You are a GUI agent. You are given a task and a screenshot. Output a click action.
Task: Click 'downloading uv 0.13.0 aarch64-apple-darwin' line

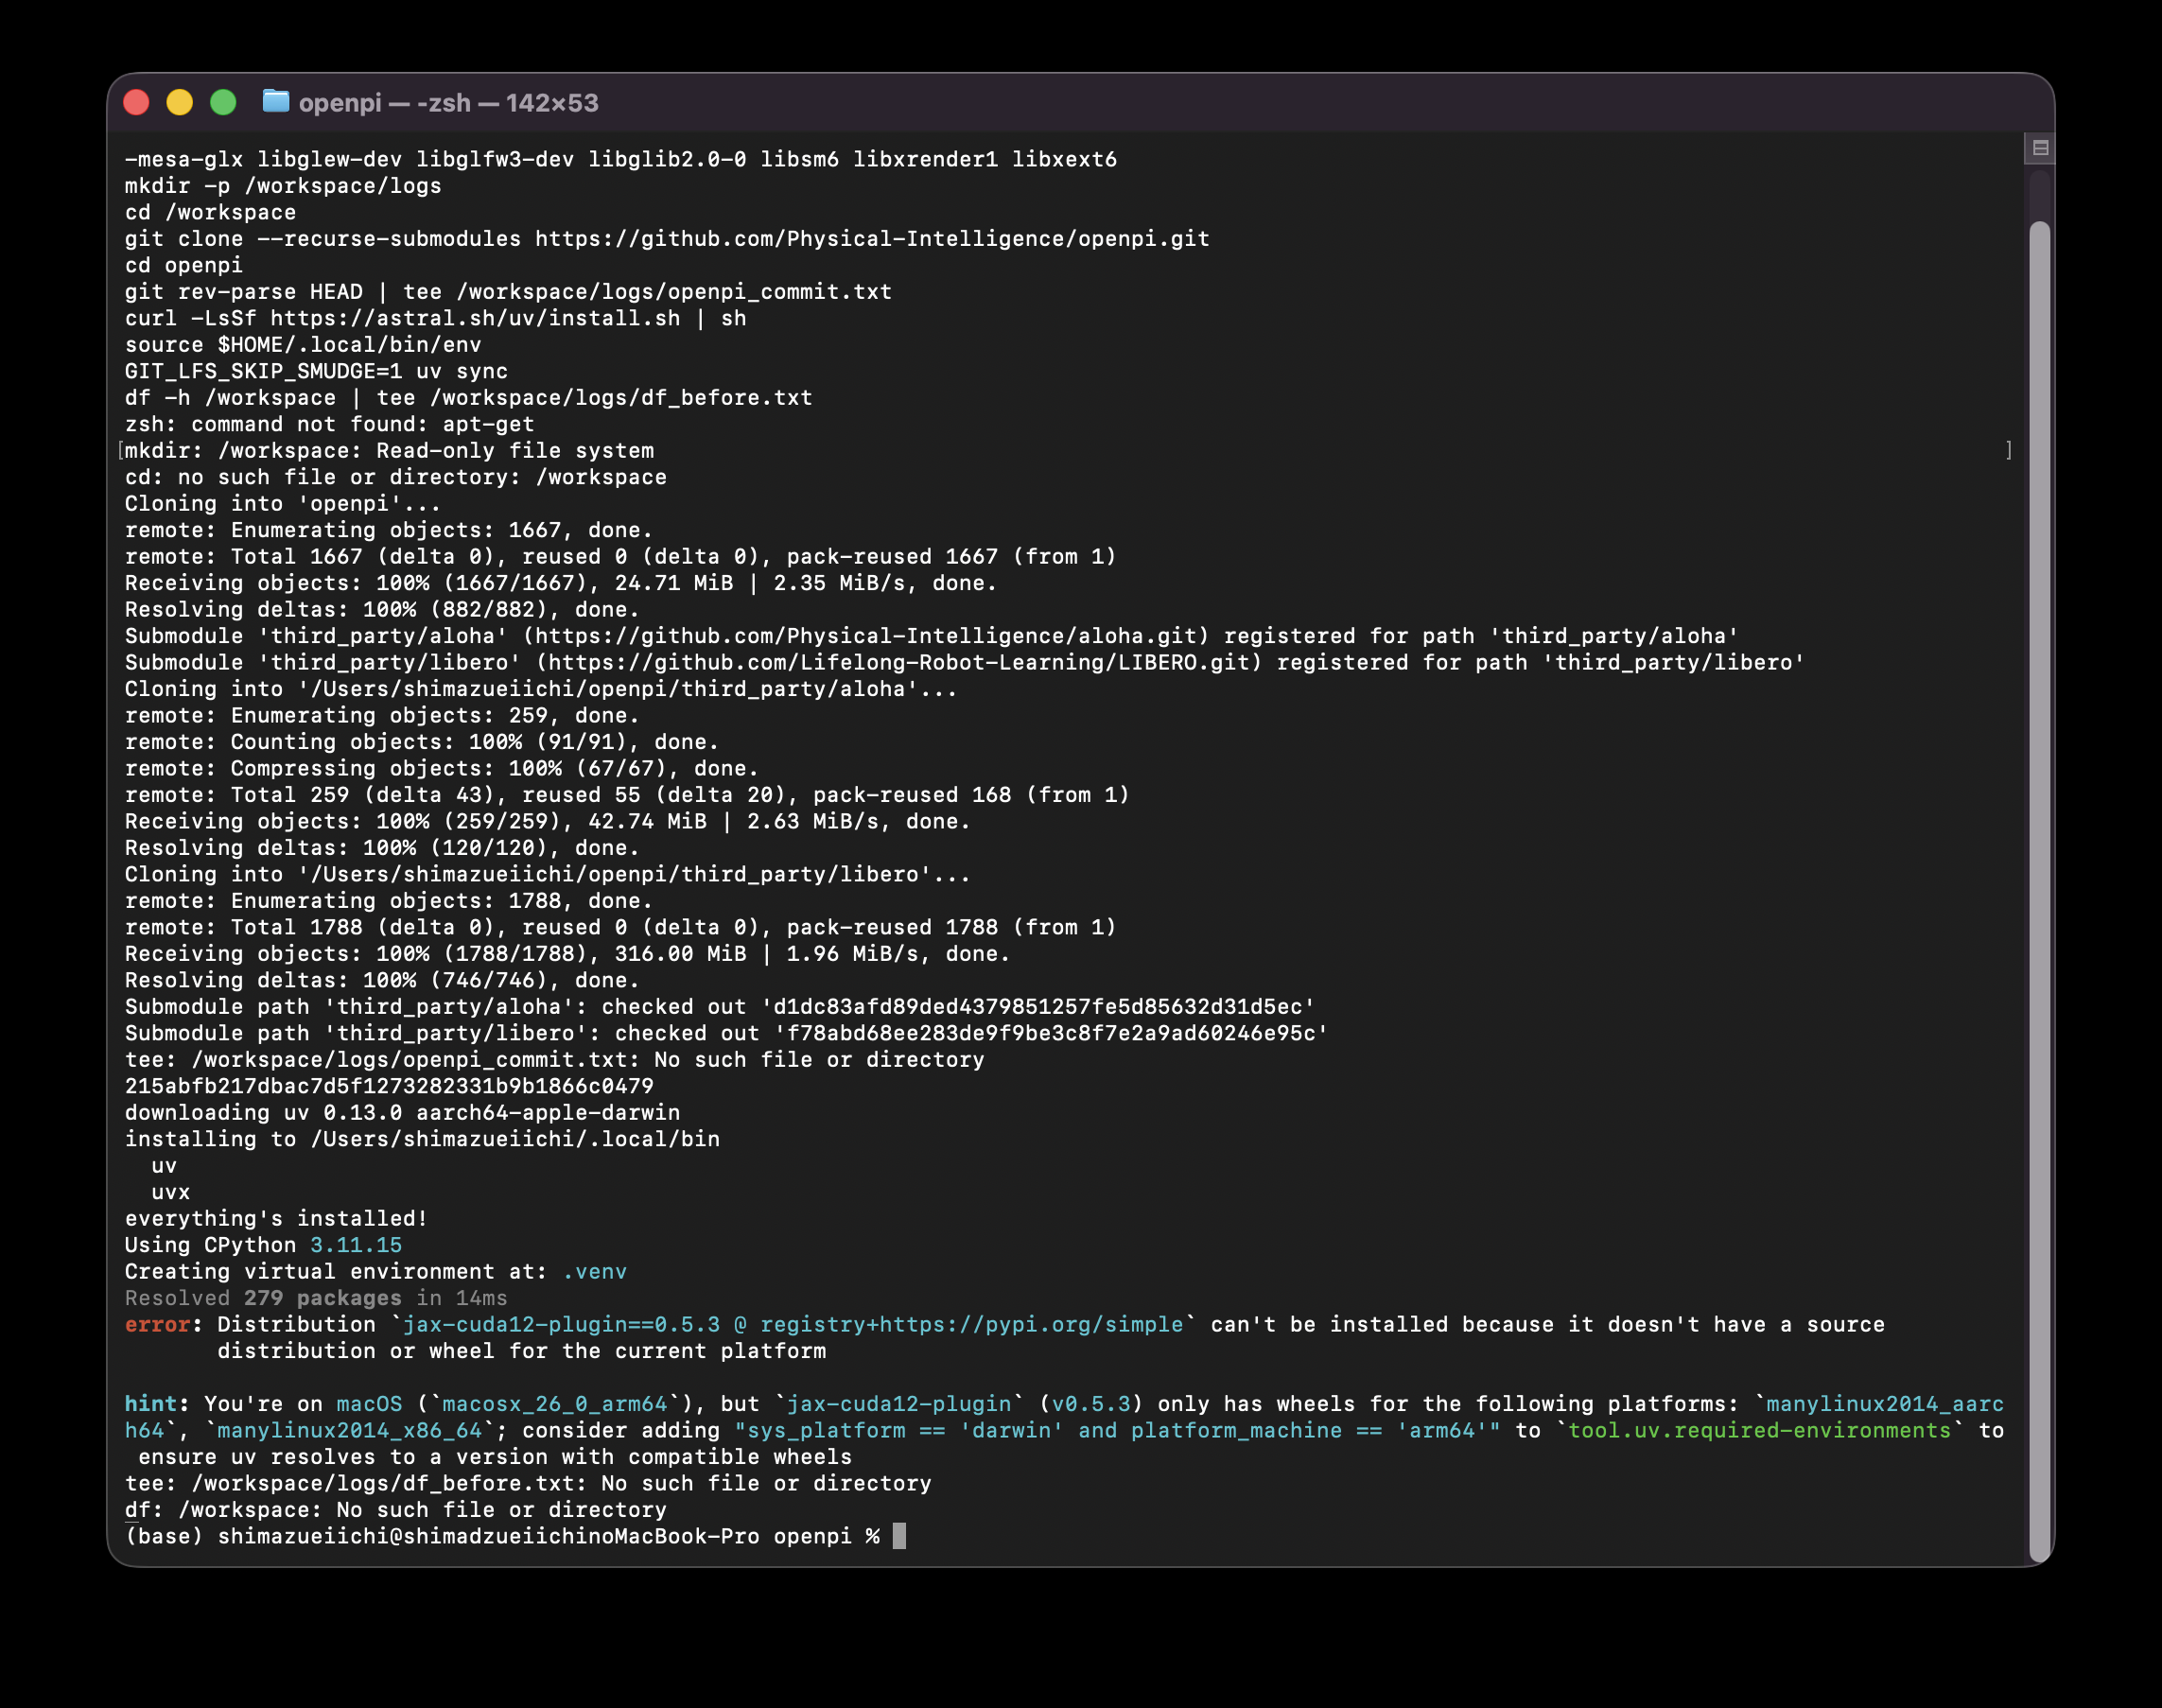click(402, 1112)
